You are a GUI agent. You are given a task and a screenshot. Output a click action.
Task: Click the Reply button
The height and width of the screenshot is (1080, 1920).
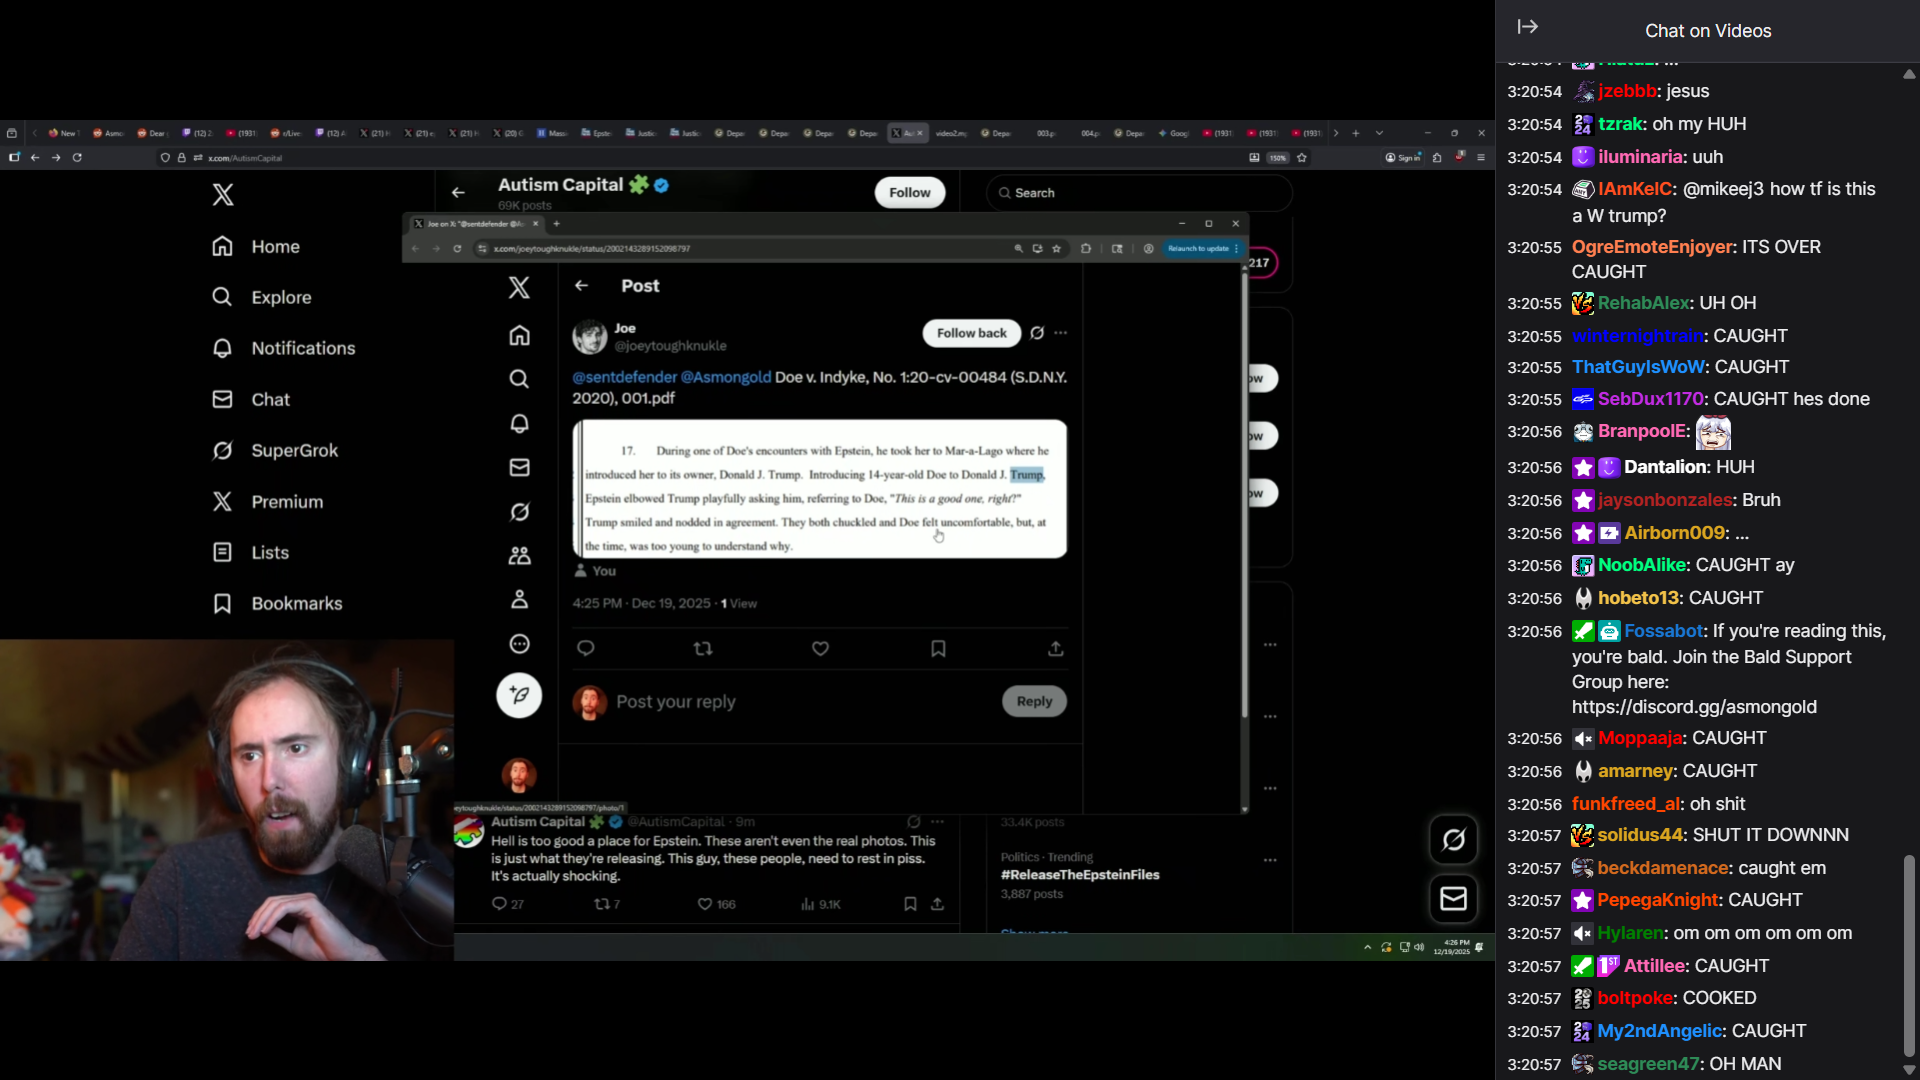(1034, 701)
